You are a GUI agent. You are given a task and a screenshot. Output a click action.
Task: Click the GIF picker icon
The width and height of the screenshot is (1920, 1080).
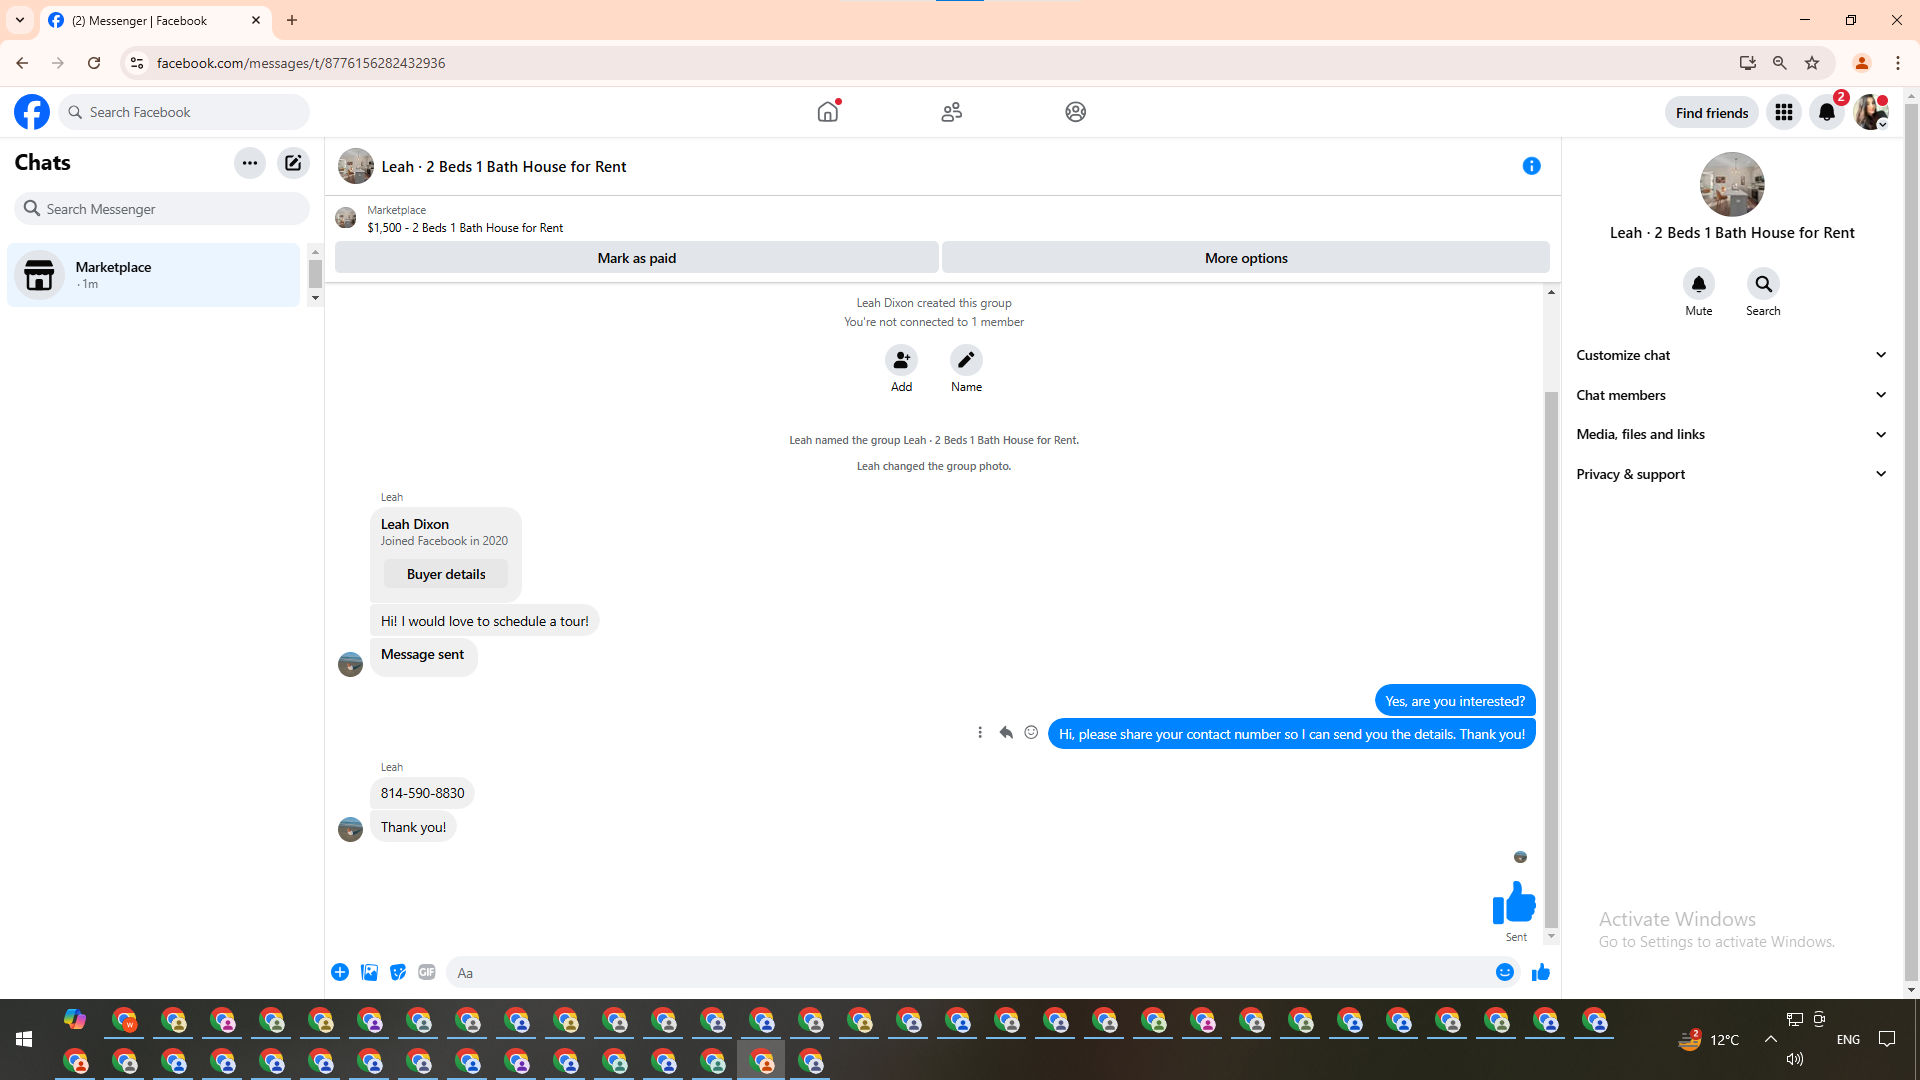tap(427, 972)
